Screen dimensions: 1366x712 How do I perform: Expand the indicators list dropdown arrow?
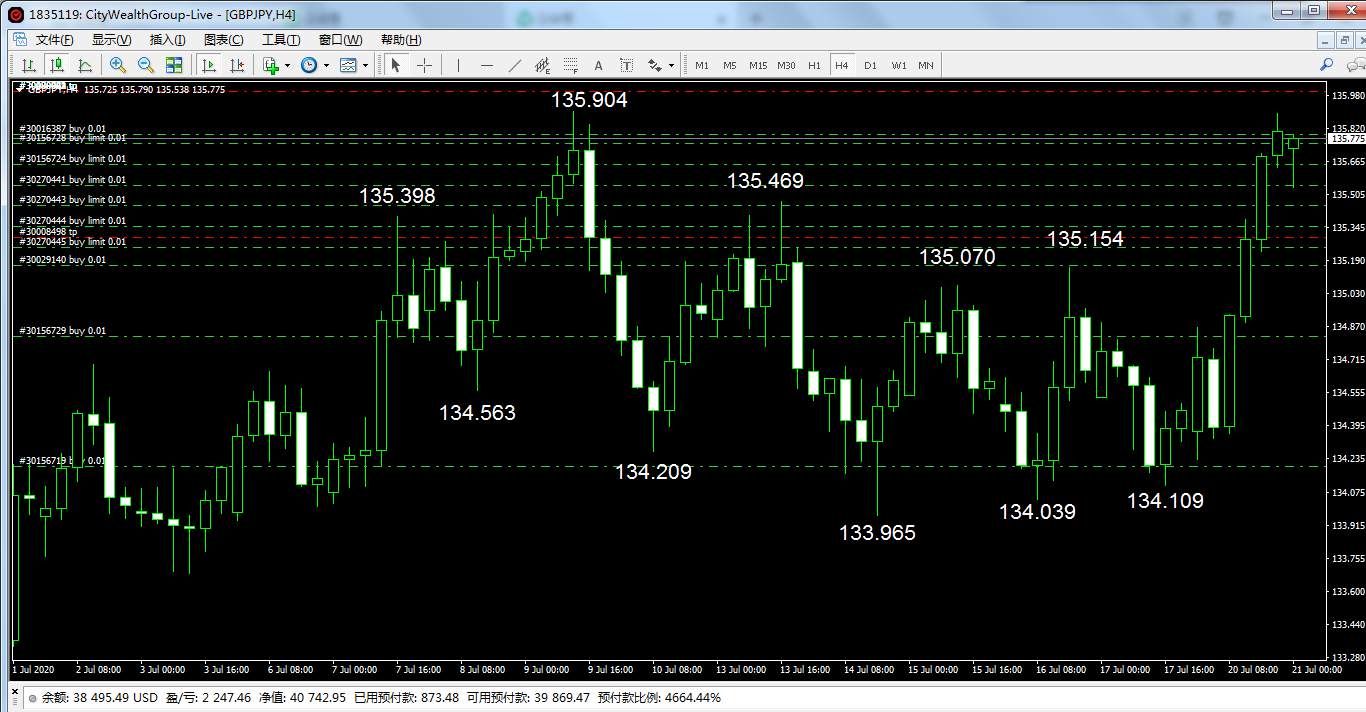coord(288,65)
